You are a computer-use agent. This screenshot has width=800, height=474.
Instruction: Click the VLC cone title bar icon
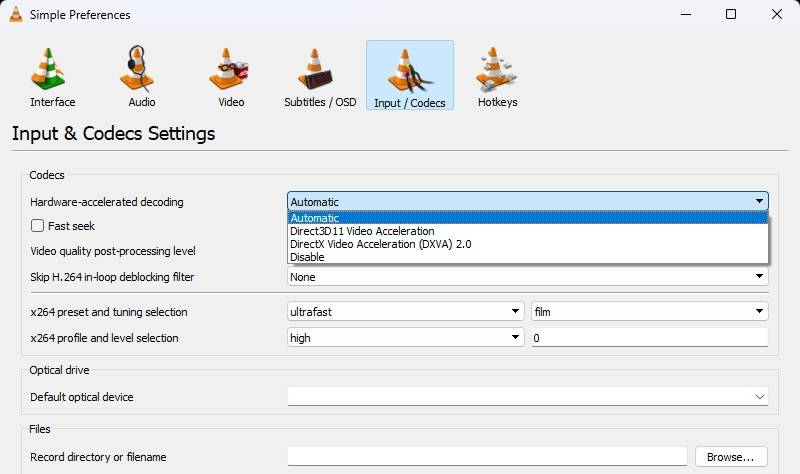[x=16, y=14]
